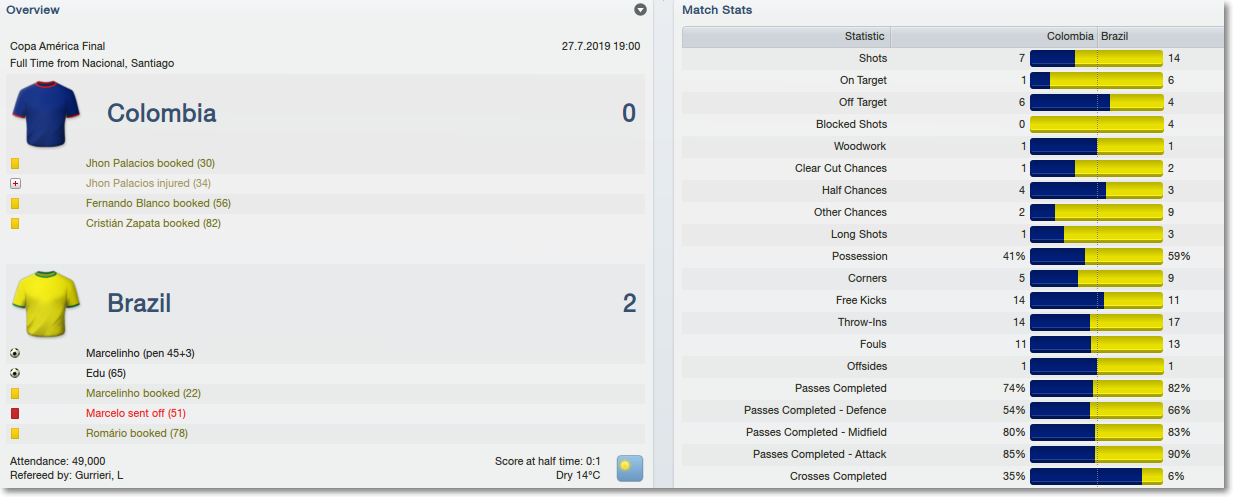Viewport: 1233px width, 497px height.
Task: Open the Overview panel dropdown arrow
Action: point(640,10)
